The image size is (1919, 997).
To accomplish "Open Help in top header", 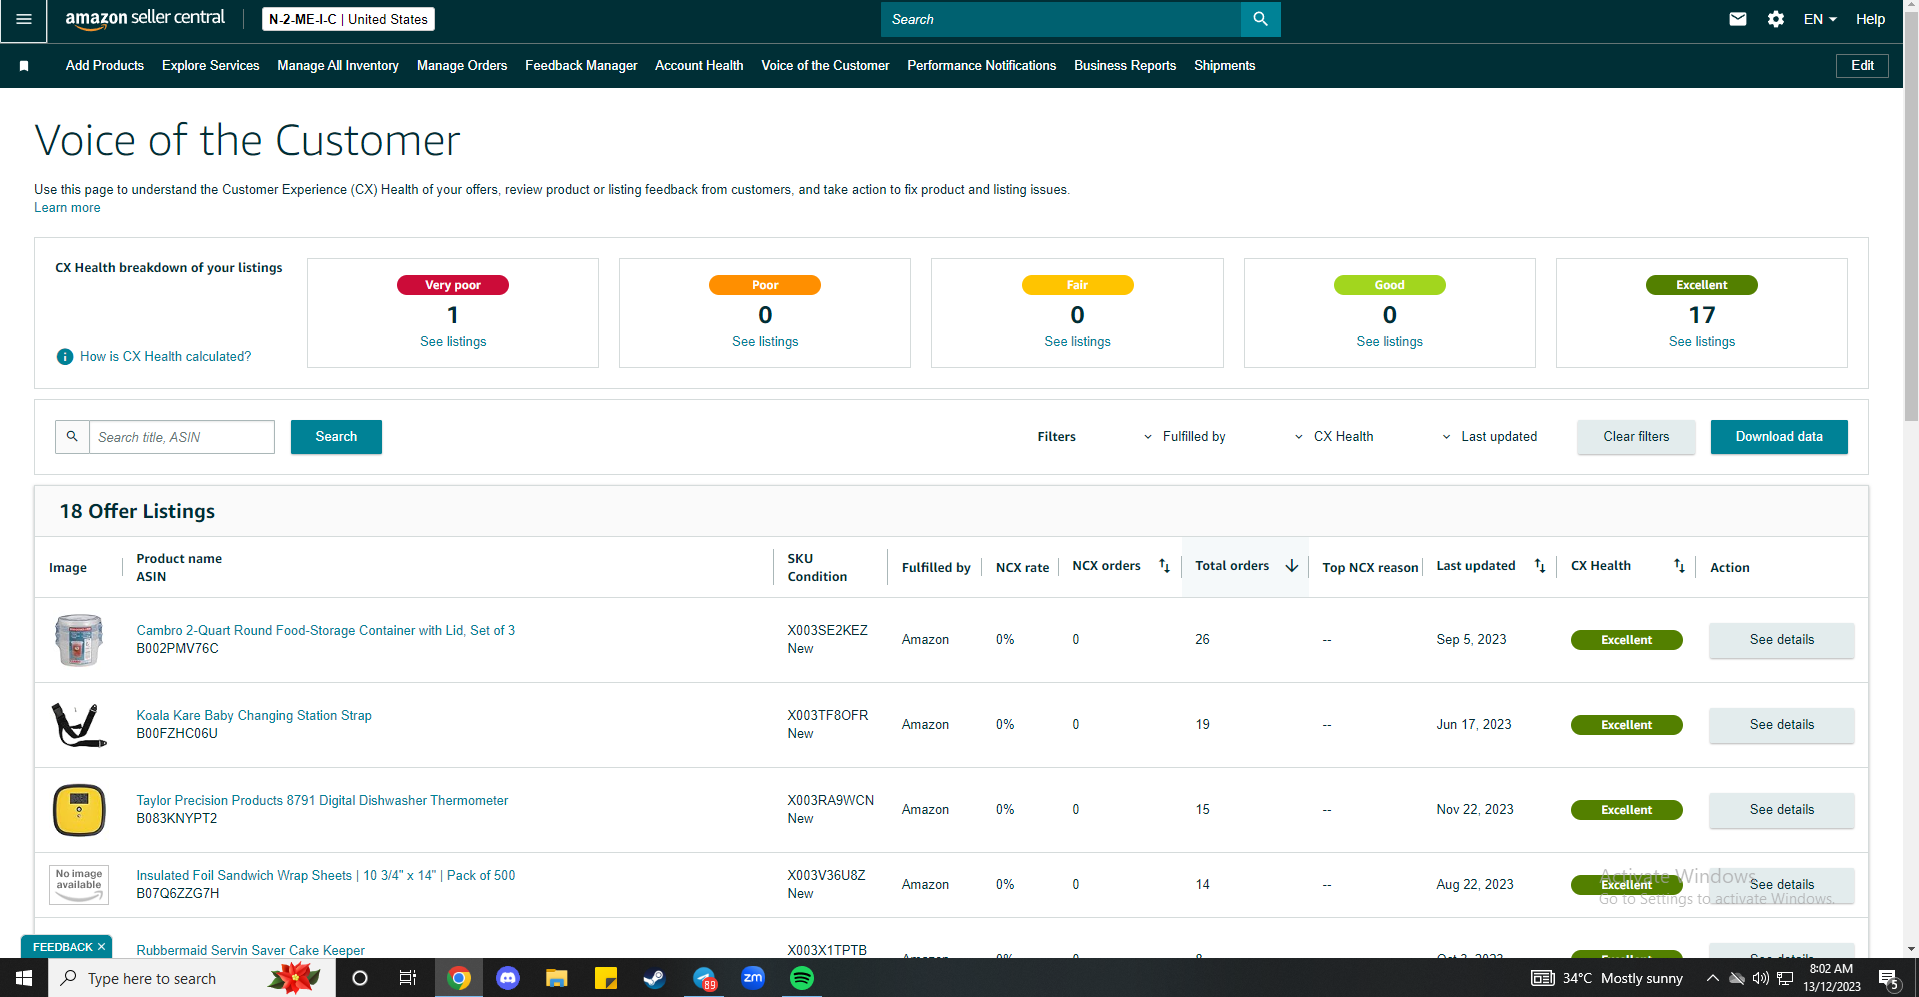I will click(x=1870, y=19).
